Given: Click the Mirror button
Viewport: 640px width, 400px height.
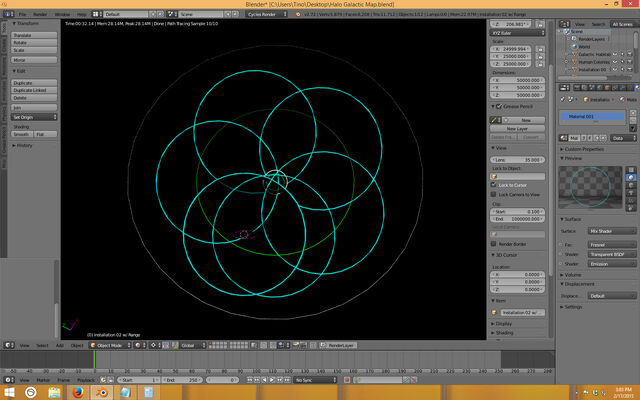Looking at the screenshot, I should coord(34,60).
